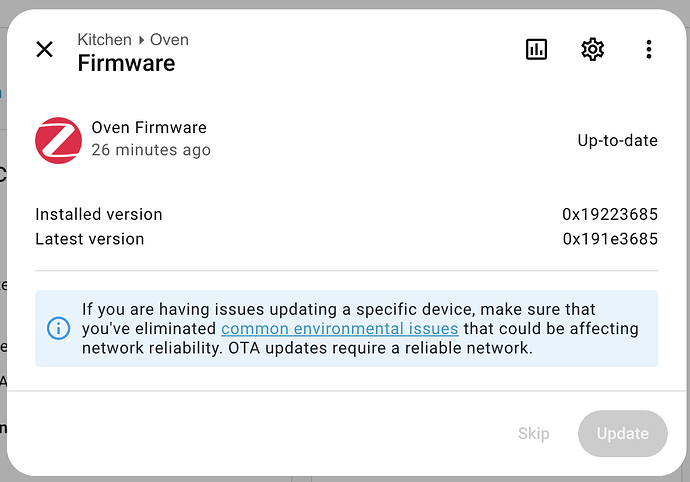
Task: Click the blue info circle icon
Action: [x=59, y=328]
